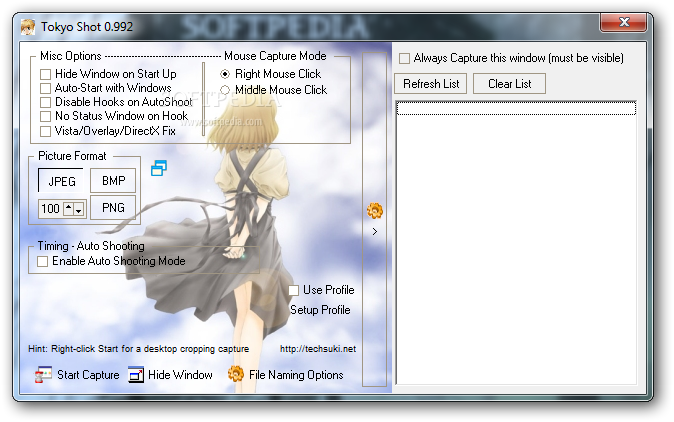Click the Tokyo Shot title bar app icon
This screenshot has height=422, width=674.
[x=28, y=27]
